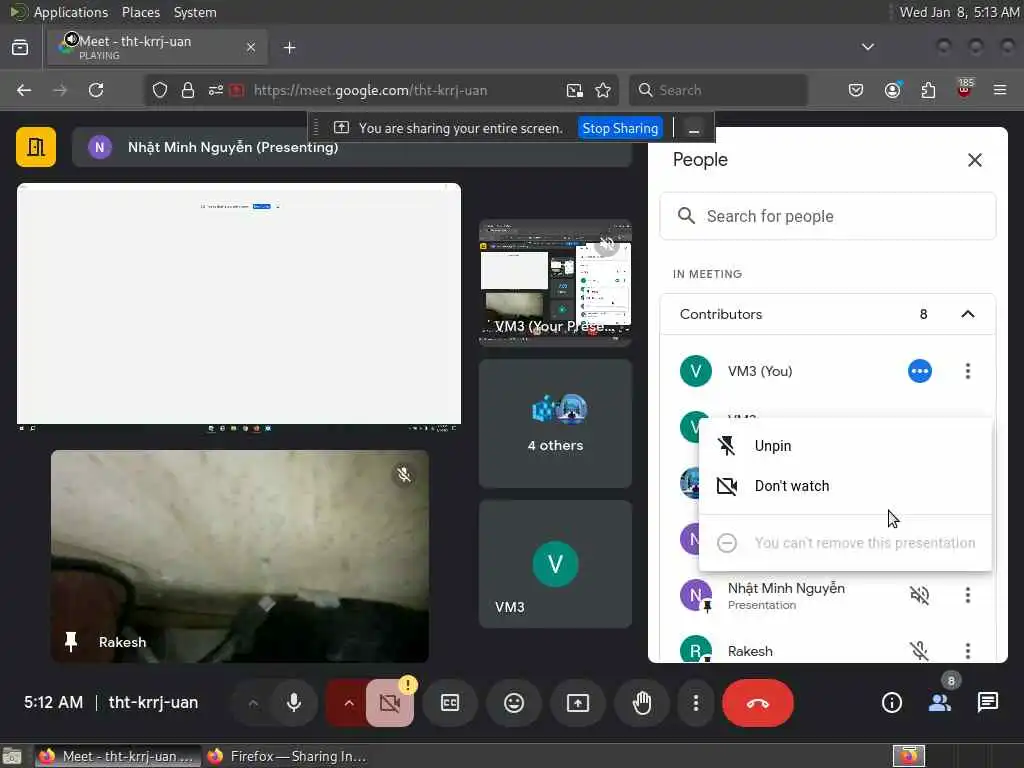Open a new browser tab

pos(289,48)
